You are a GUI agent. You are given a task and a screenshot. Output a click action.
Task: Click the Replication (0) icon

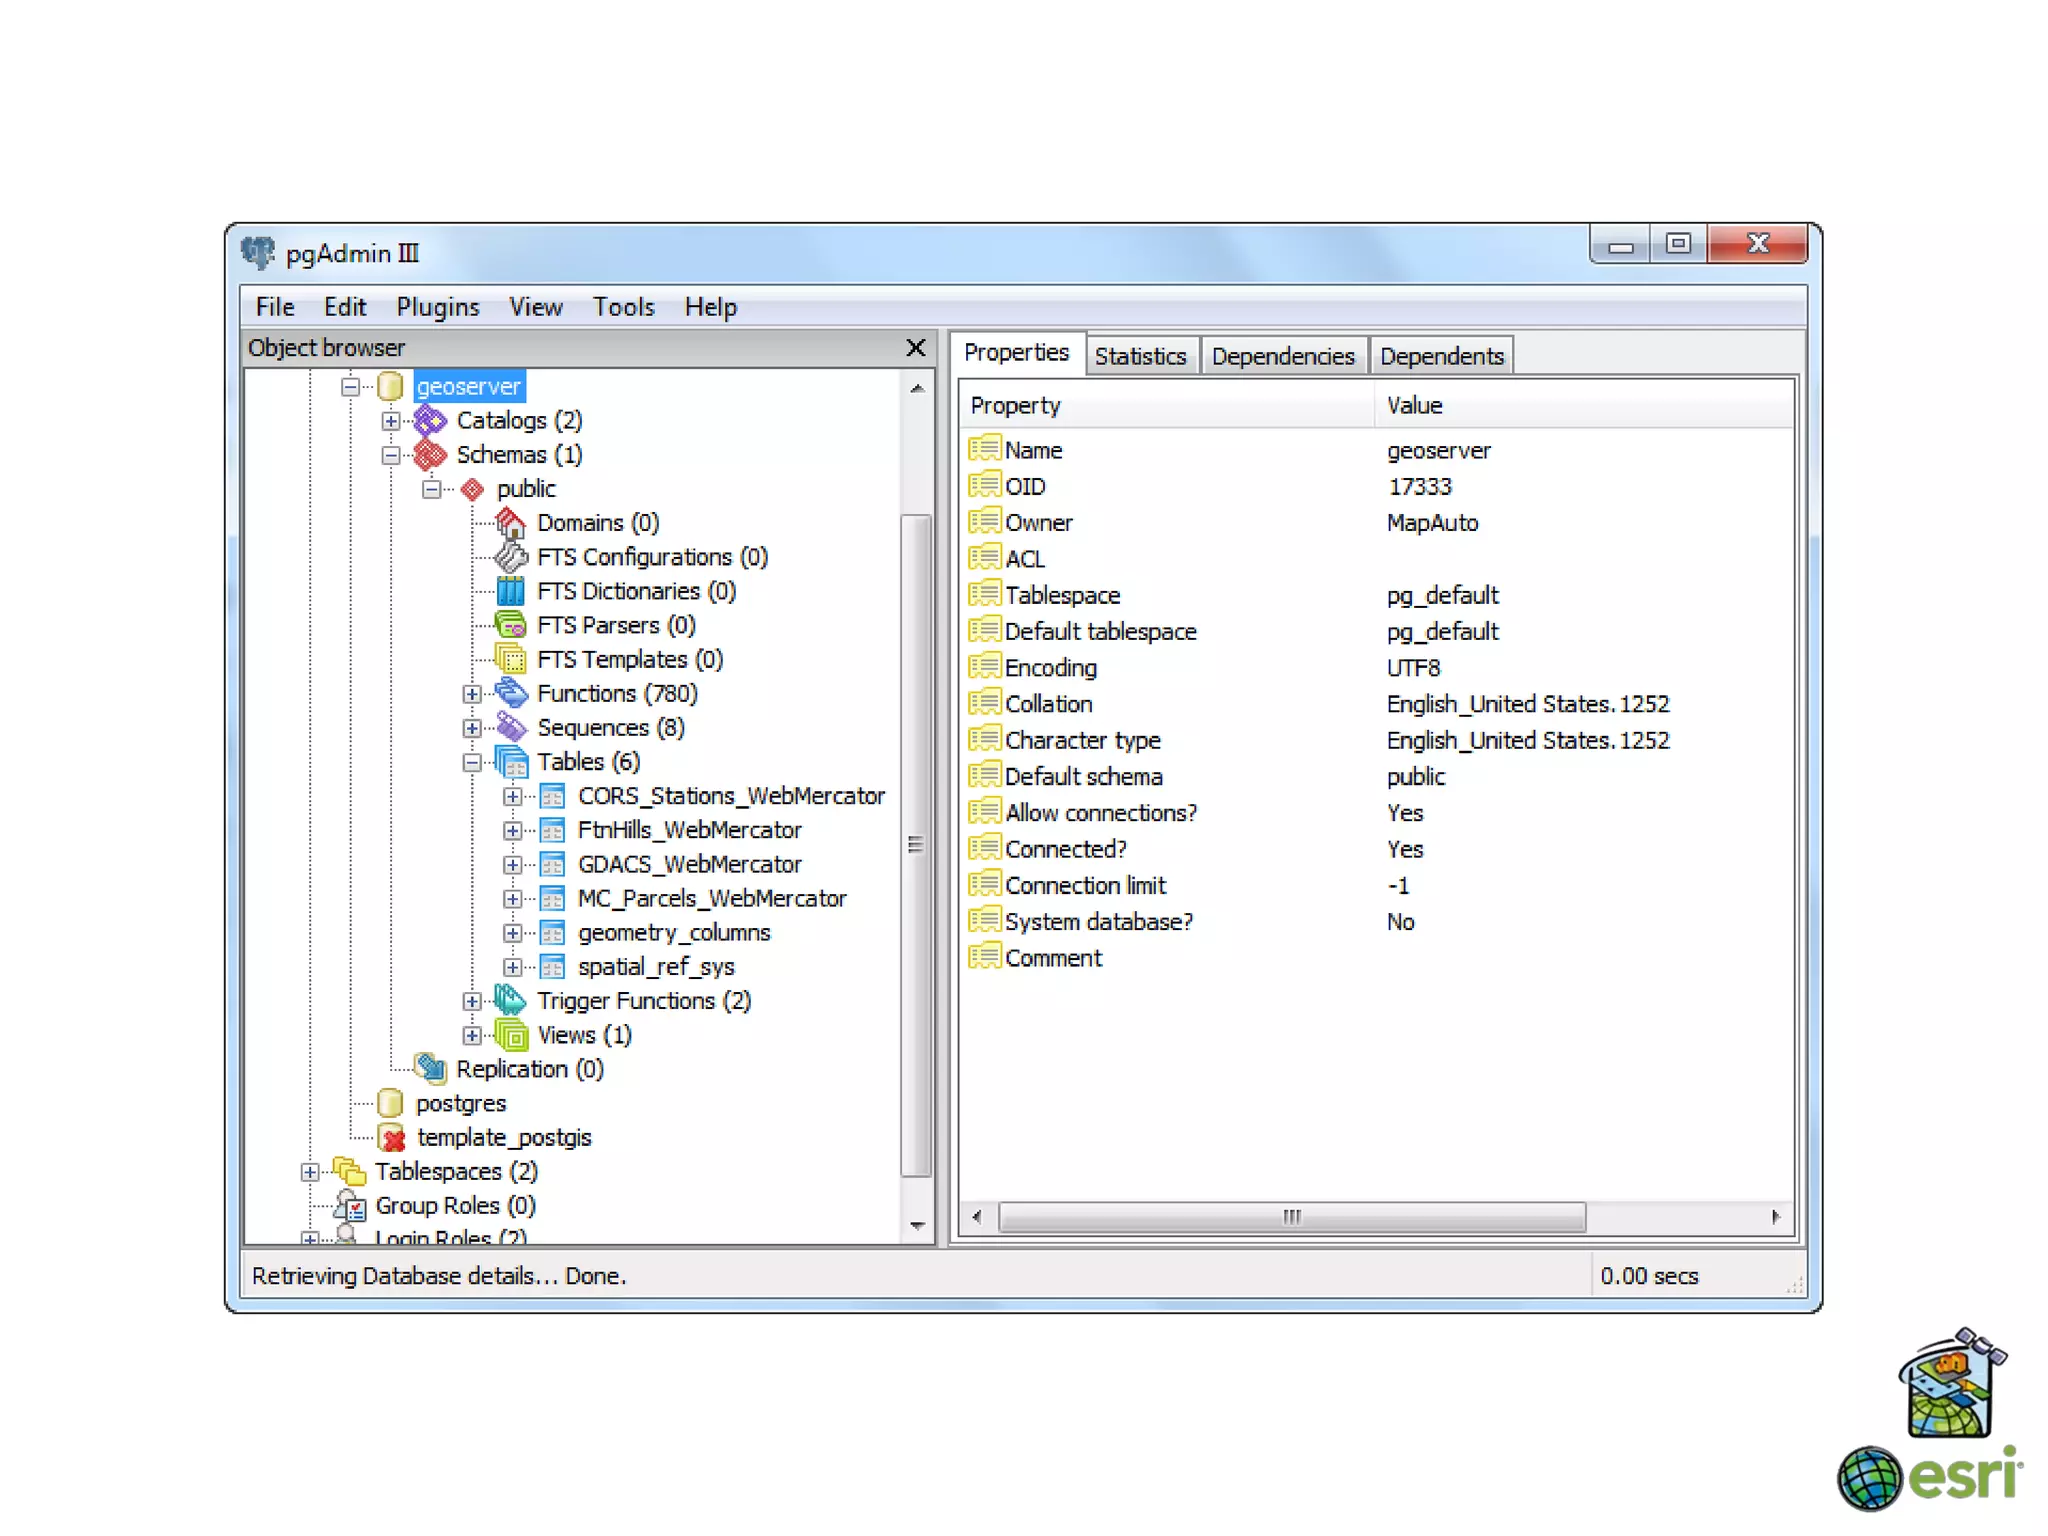pyautogui.click(x=431, y=1069)
